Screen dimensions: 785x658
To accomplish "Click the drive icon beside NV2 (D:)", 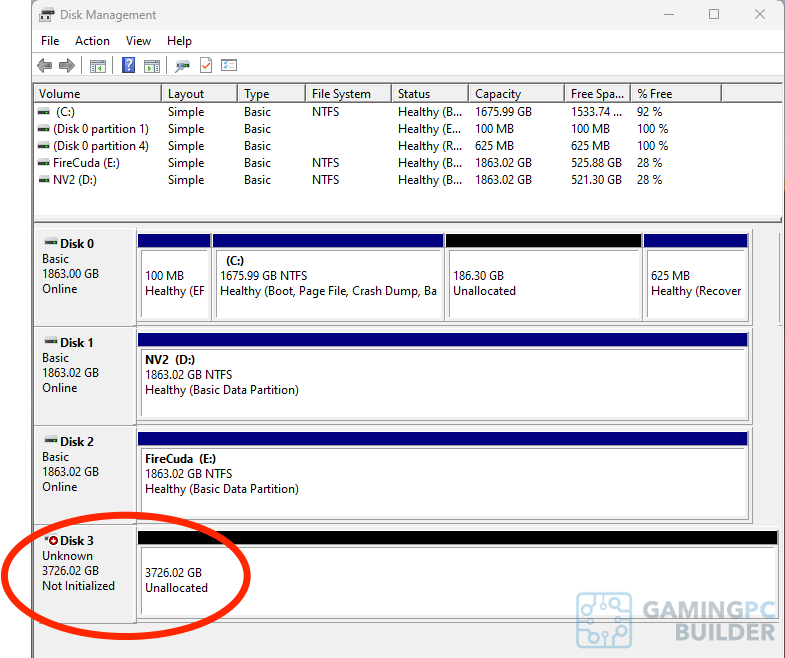I will pos(44,180).
